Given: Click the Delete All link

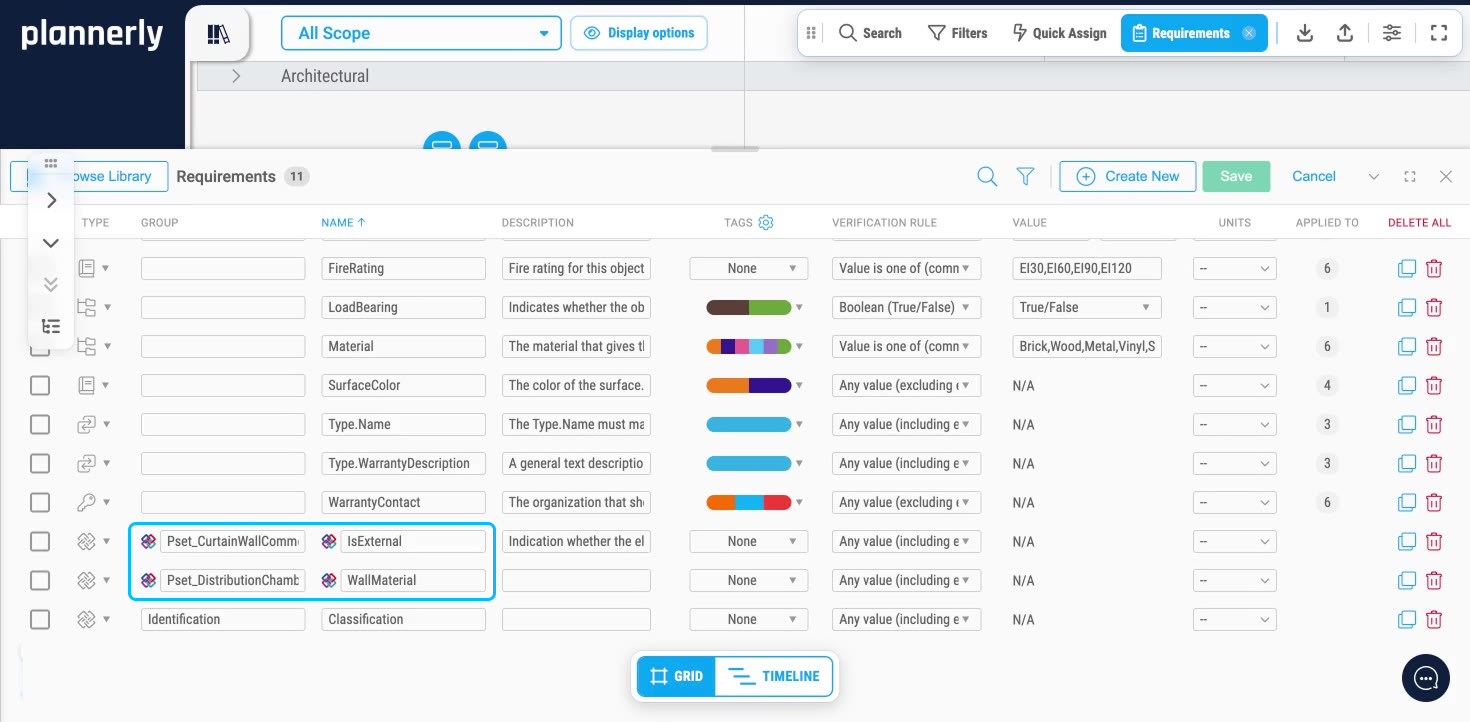Looking at the screenshot, I should tap(1419, 222).
